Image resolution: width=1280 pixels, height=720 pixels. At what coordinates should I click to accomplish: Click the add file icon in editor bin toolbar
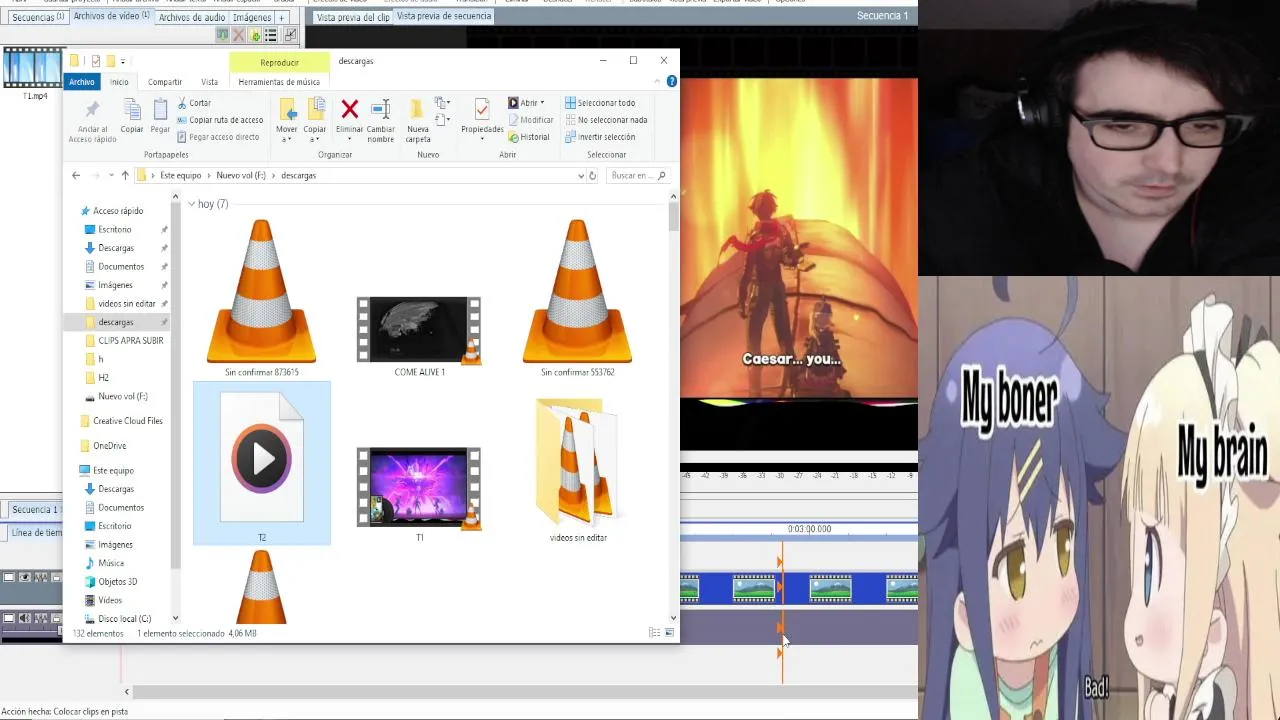pyautogui.click(x=255, y=35)
